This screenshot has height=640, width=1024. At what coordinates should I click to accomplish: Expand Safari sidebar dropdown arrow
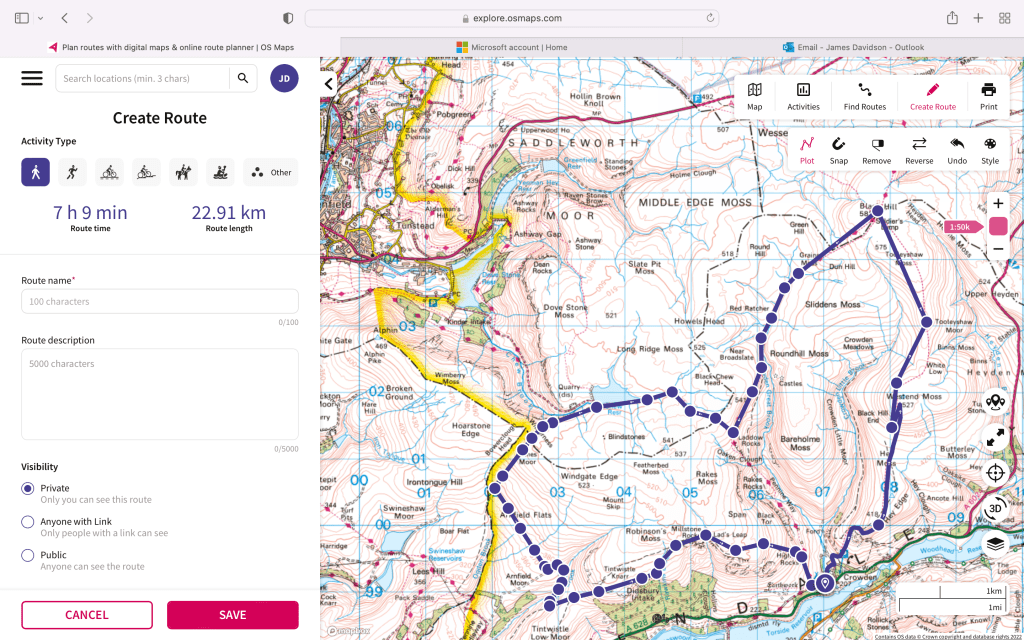[x=41, y=18]
